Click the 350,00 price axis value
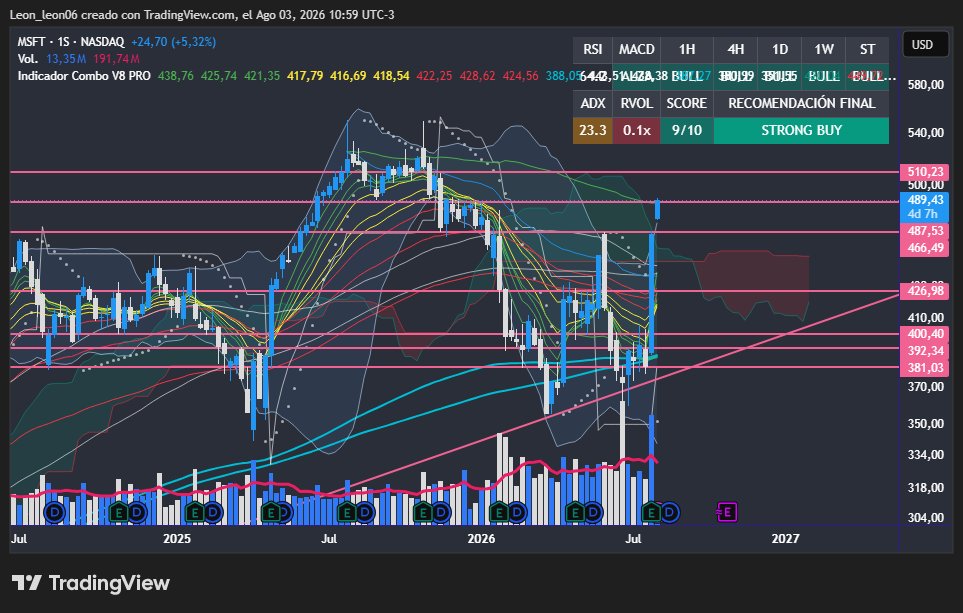The height and width of the screenshot is (613, 963). (926, 424)
